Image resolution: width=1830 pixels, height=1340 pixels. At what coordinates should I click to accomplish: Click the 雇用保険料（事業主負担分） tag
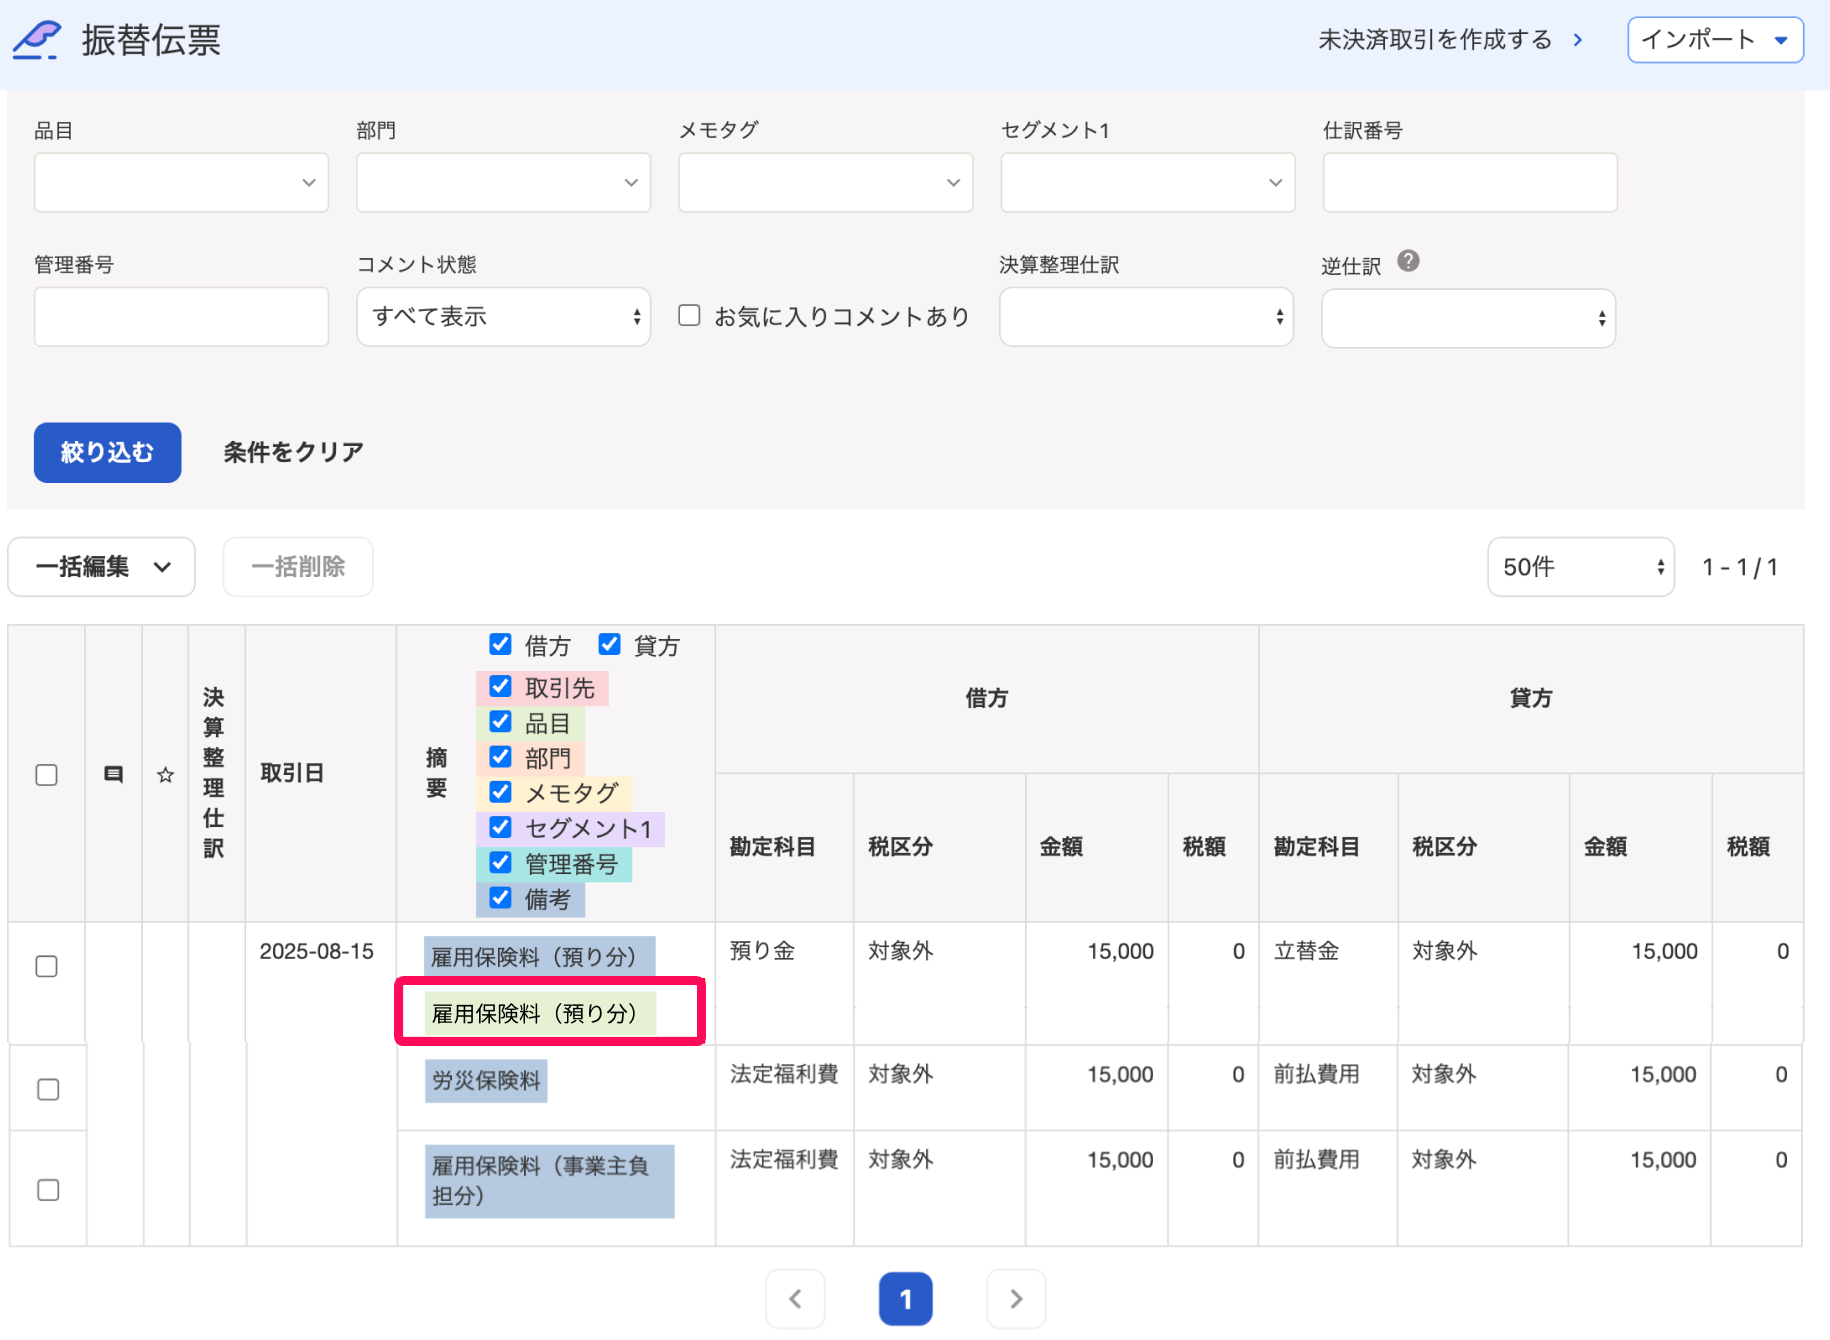click(549, 1181)
